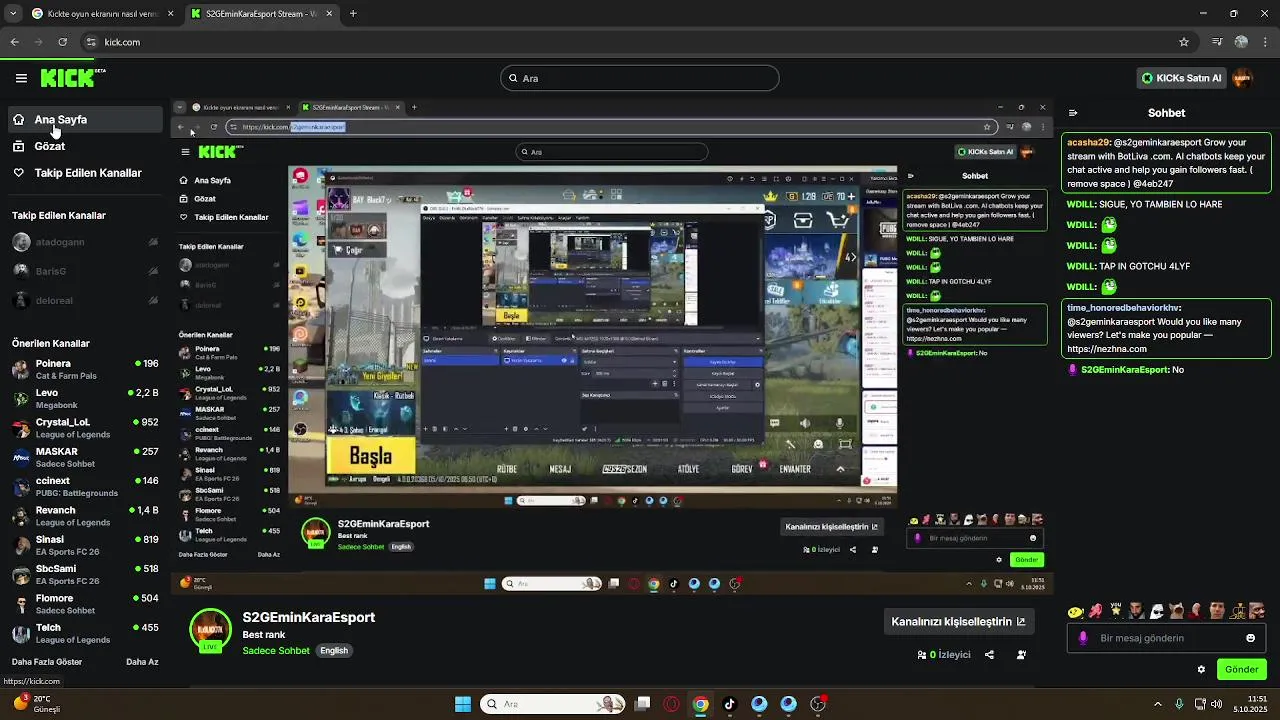The image size is (1280, 720).
Task: Go to Ana Sayfa in sidebar
Action: (85, 119)
